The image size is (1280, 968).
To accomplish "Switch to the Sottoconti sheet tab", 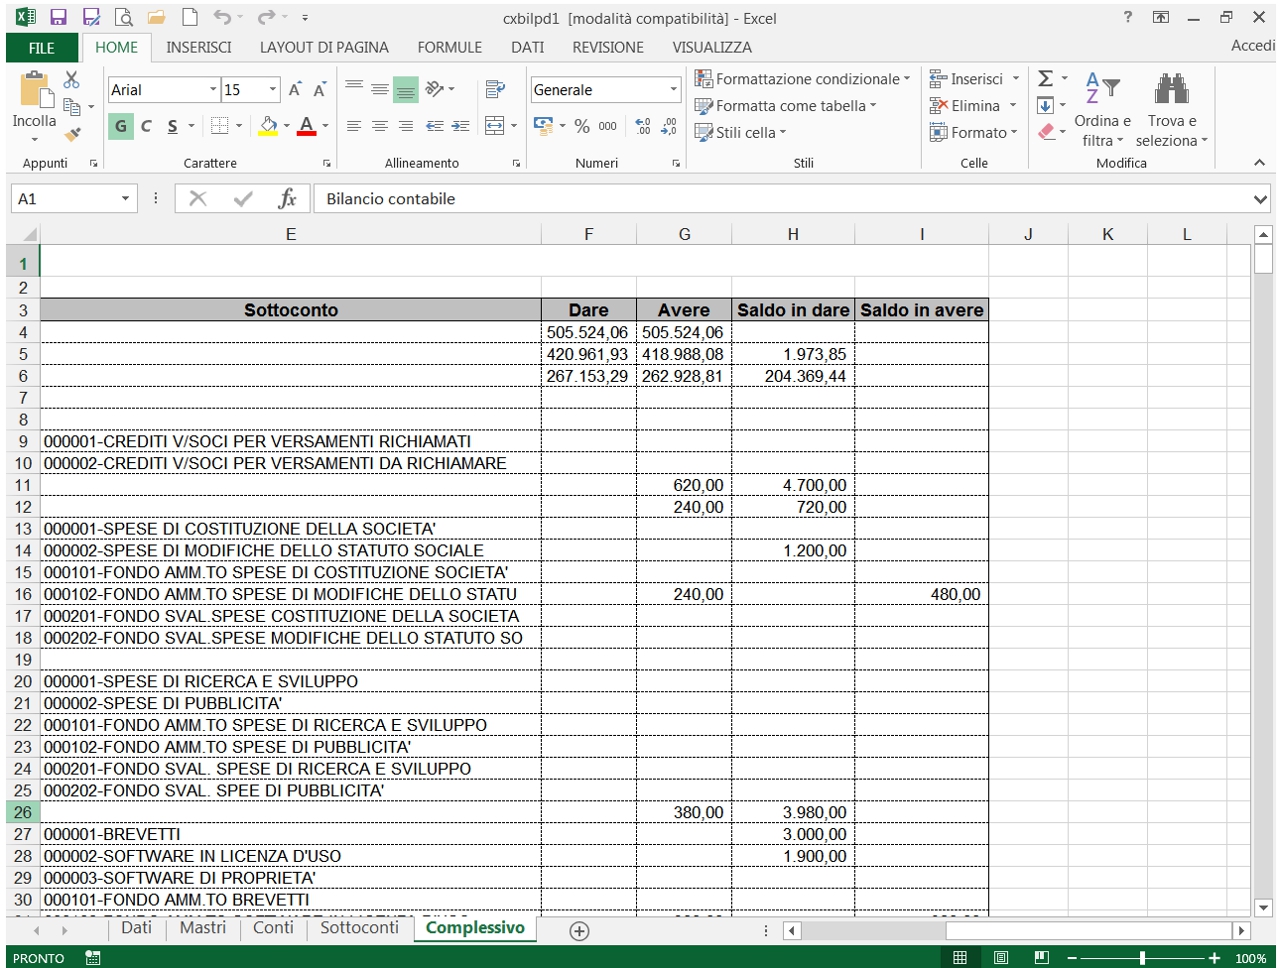I will click(359, 927).
